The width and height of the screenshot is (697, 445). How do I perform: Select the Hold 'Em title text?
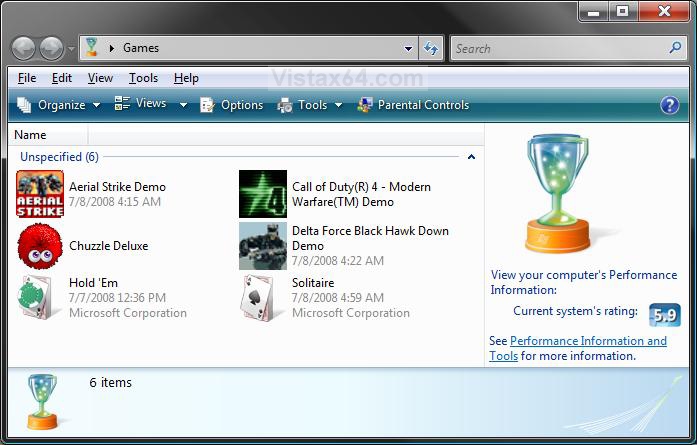click(x=93, y=283)
